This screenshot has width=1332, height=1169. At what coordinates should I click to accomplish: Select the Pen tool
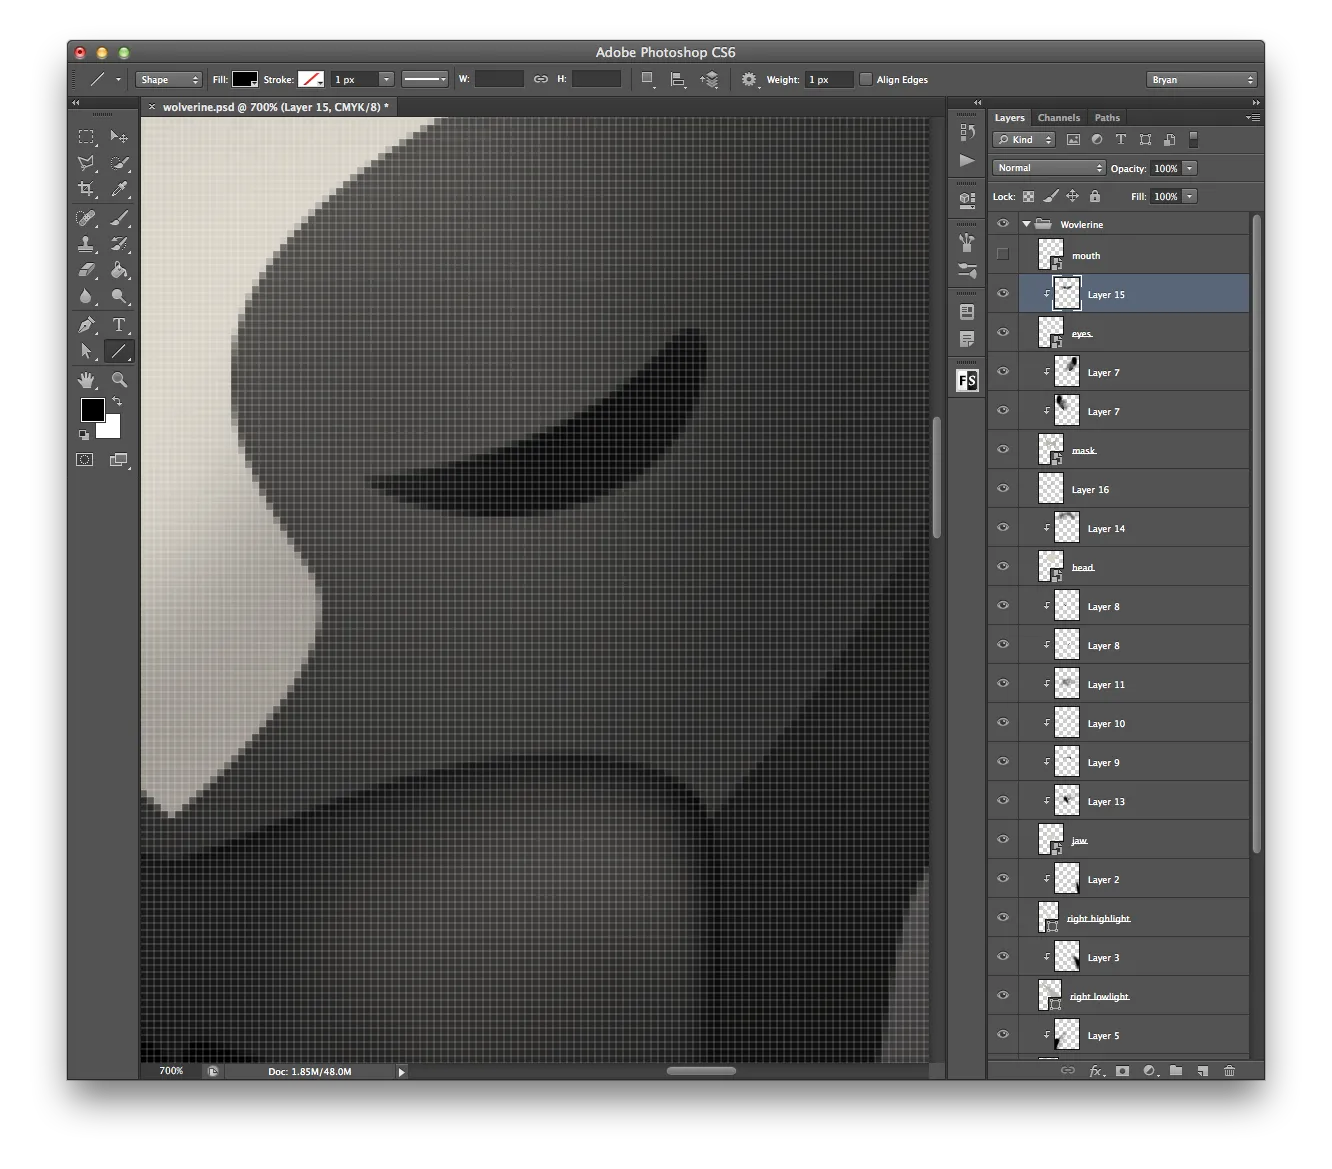[x=87, y=325]
